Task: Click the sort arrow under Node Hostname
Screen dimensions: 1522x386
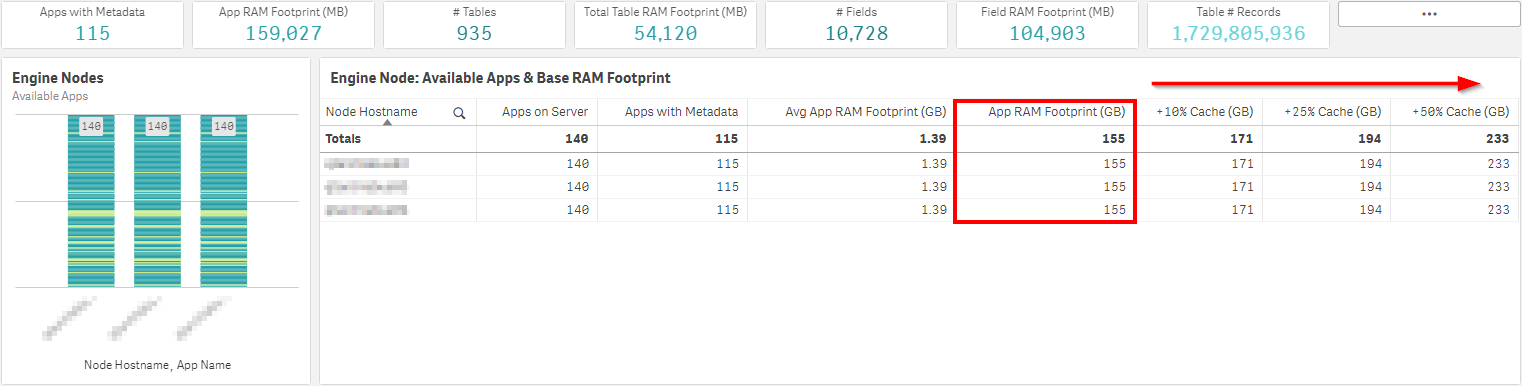Action: click(386, 122)
